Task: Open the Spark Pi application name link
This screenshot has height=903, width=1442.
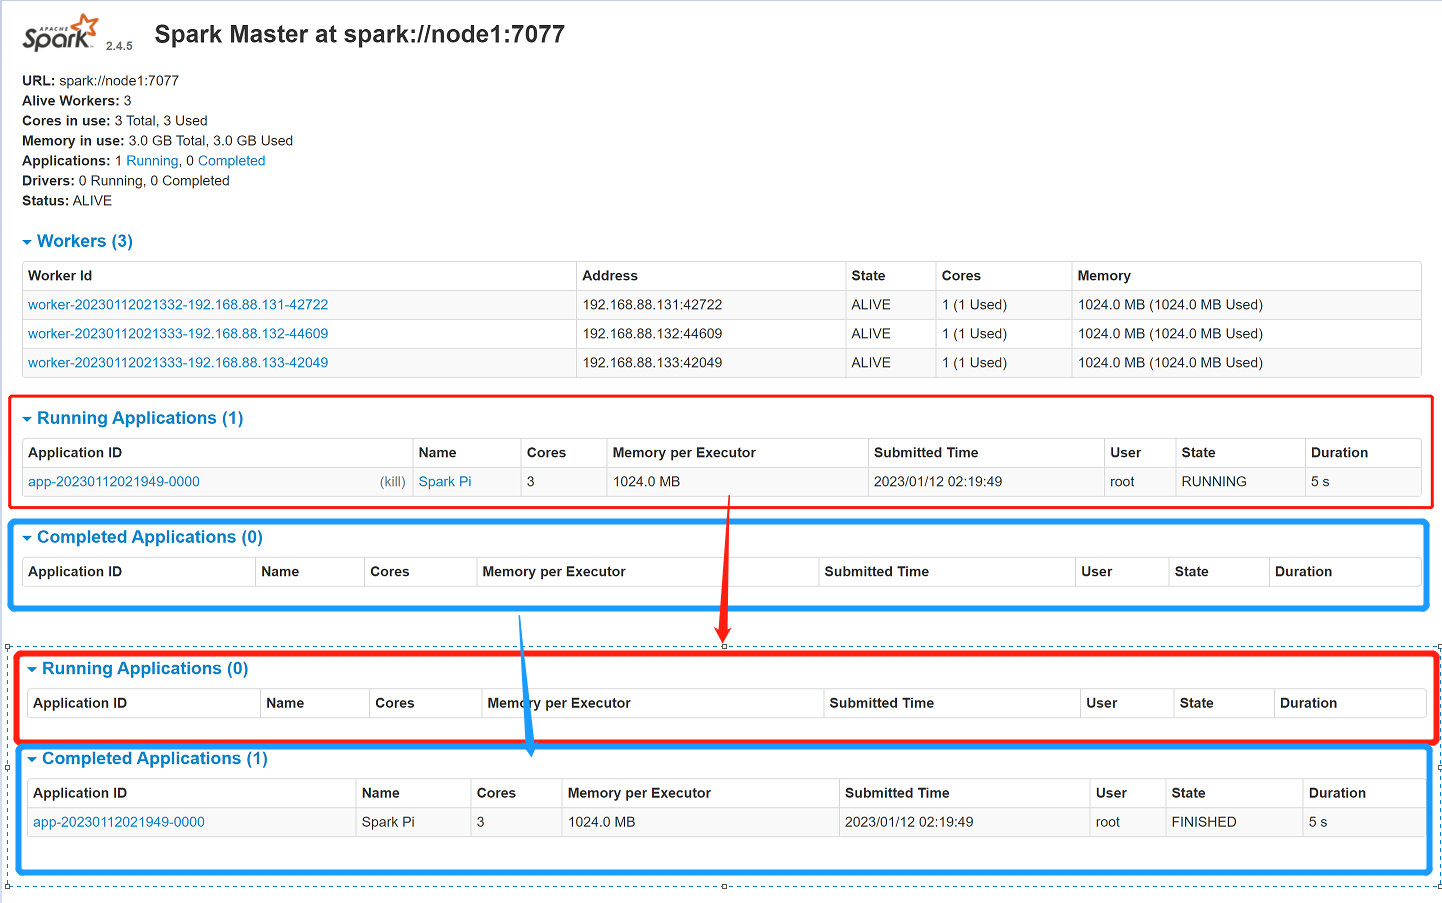Action: coord(445,482)
